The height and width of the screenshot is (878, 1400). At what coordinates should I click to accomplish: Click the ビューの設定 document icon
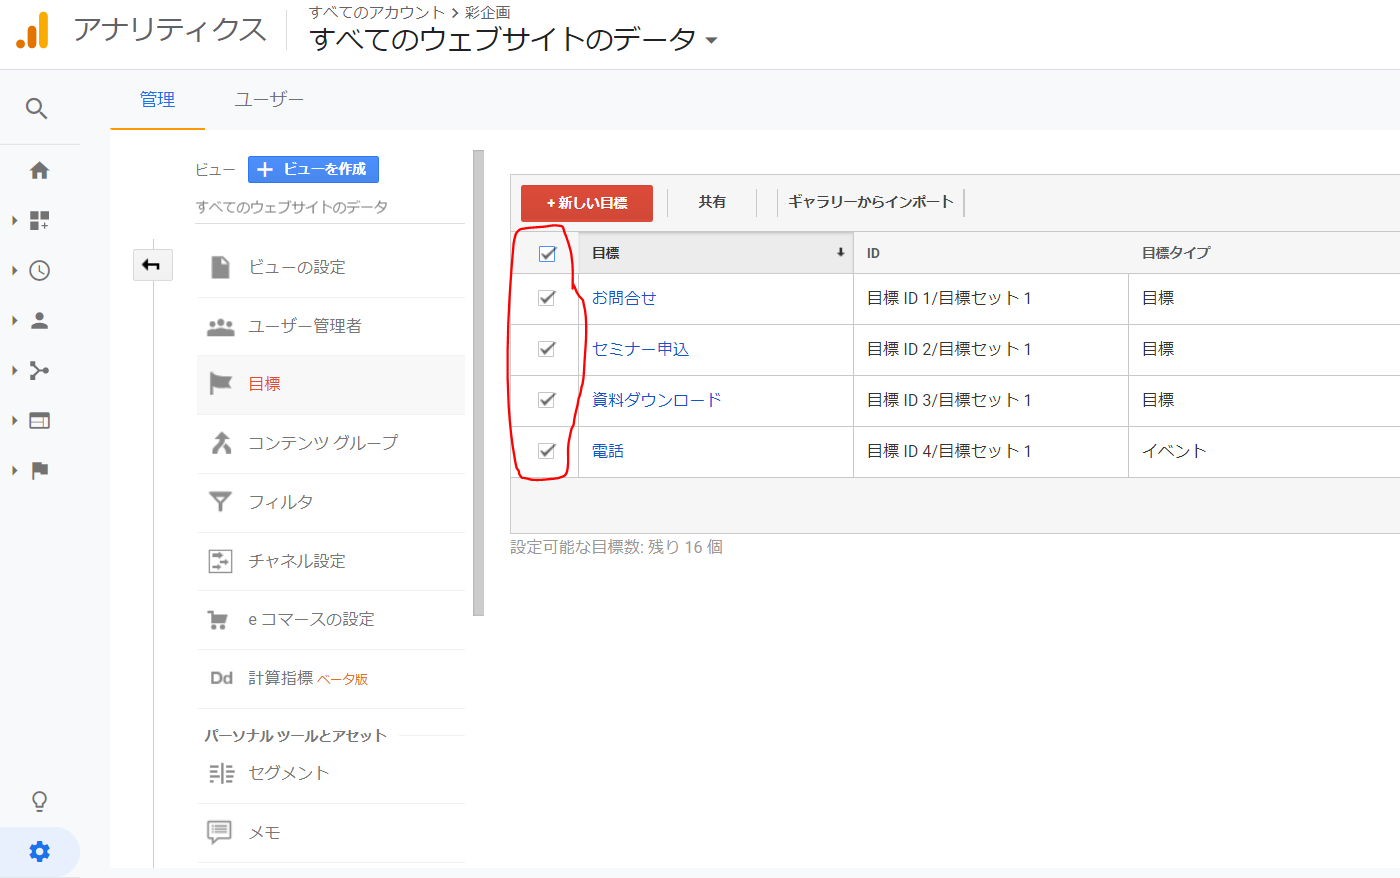[220, 267]
